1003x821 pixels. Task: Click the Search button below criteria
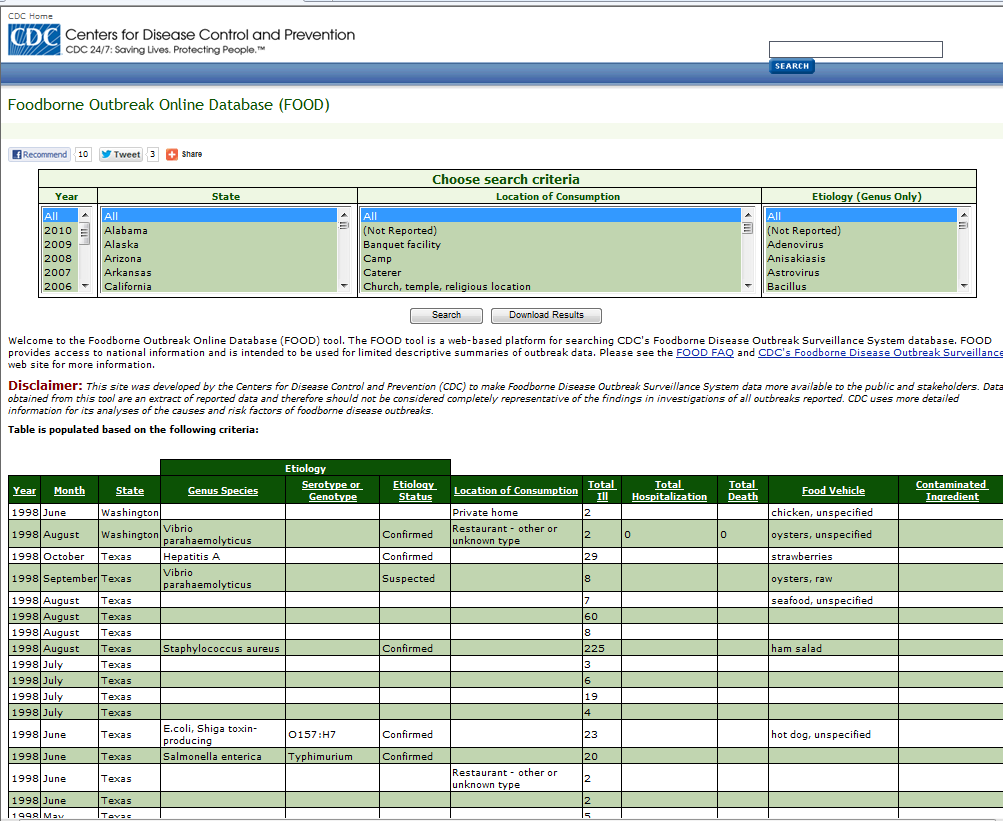446,315
